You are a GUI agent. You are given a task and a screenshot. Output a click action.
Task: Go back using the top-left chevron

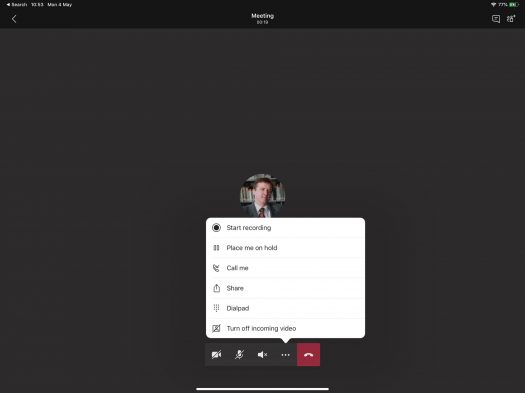(x=14, y=19)
